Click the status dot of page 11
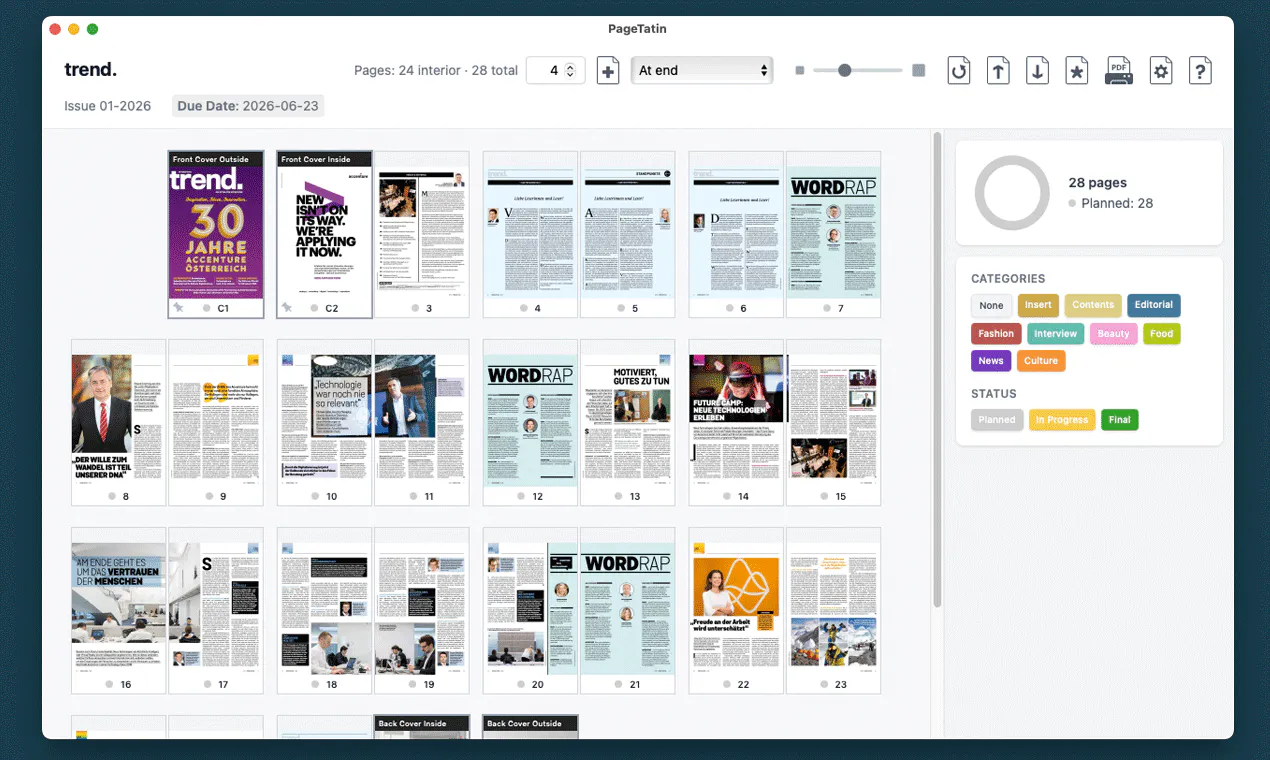Screen dimensions: 1270x760 point(414,497)
